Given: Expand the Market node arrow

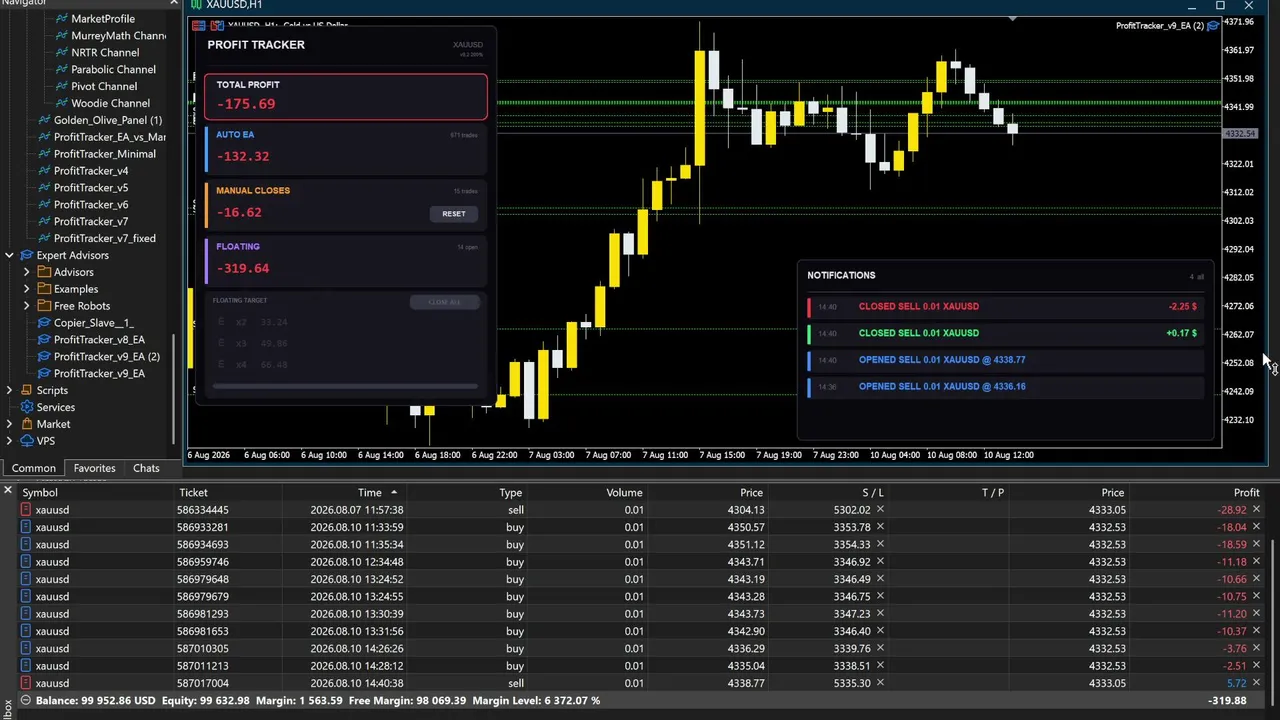Looking at the screenshot, I should pyautogui.click(x=9, y=424).
